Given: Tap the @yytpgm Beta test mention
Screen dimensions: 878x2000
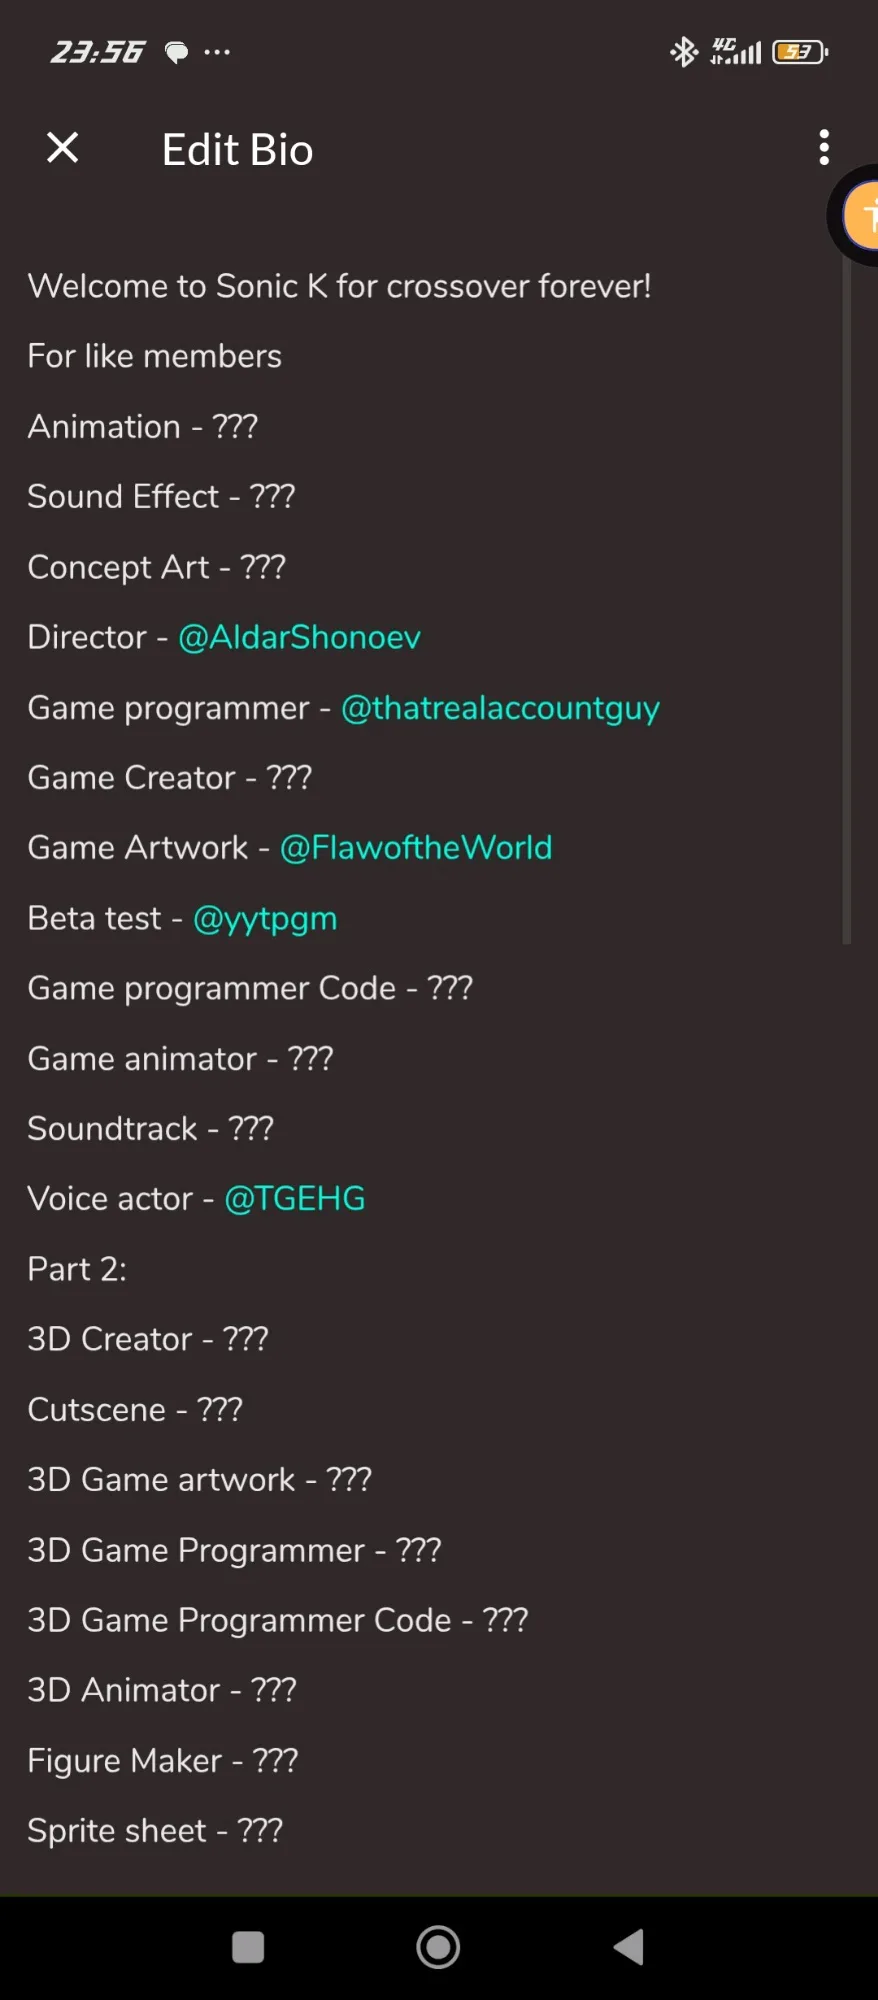Looking at the screenshot, I should click(265, 919).
